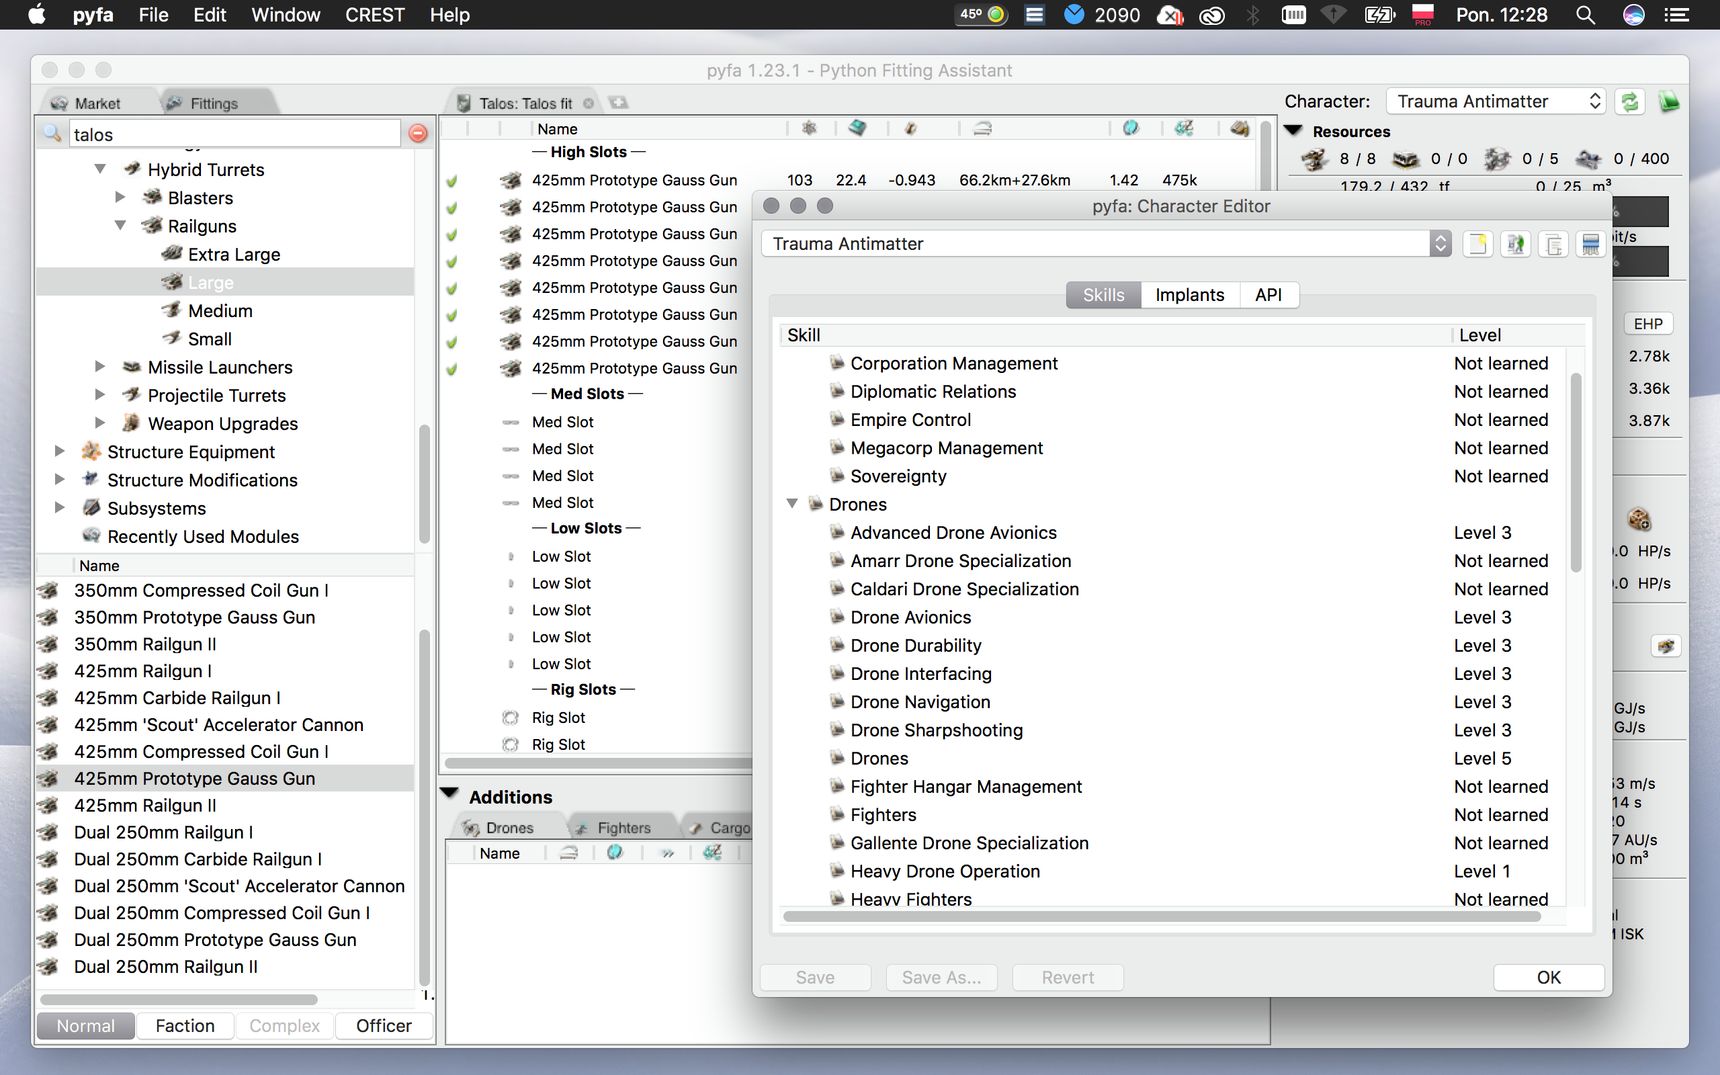Open the CREST menu
The height and width of the screenshot is (1075, 1720).
374,15
